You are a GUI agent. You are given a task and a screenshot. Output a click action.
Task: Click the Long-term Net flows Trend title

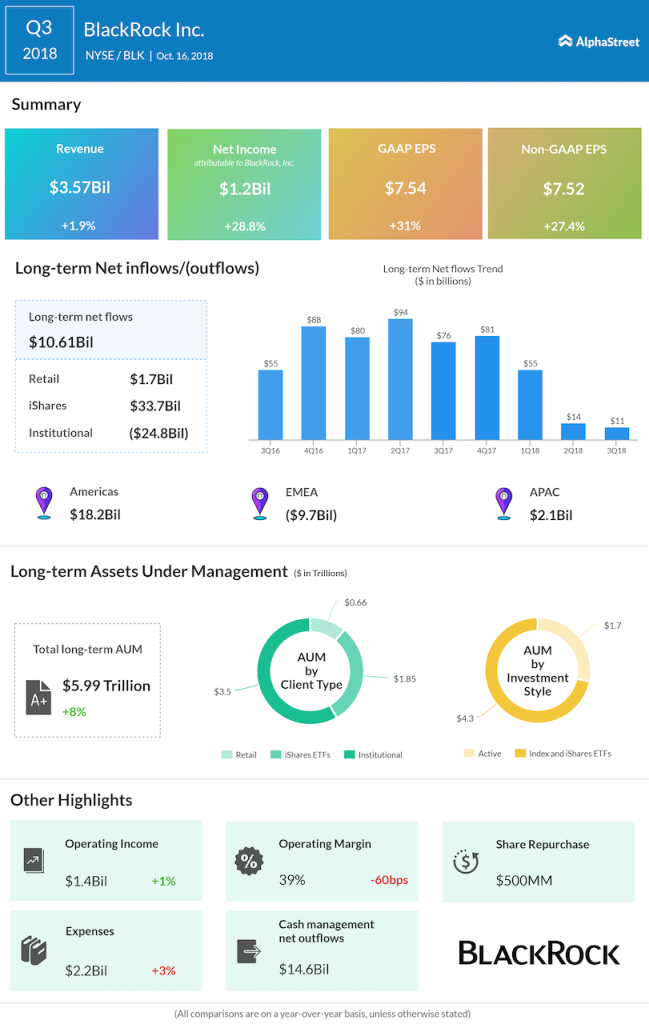tap(443, 275)
